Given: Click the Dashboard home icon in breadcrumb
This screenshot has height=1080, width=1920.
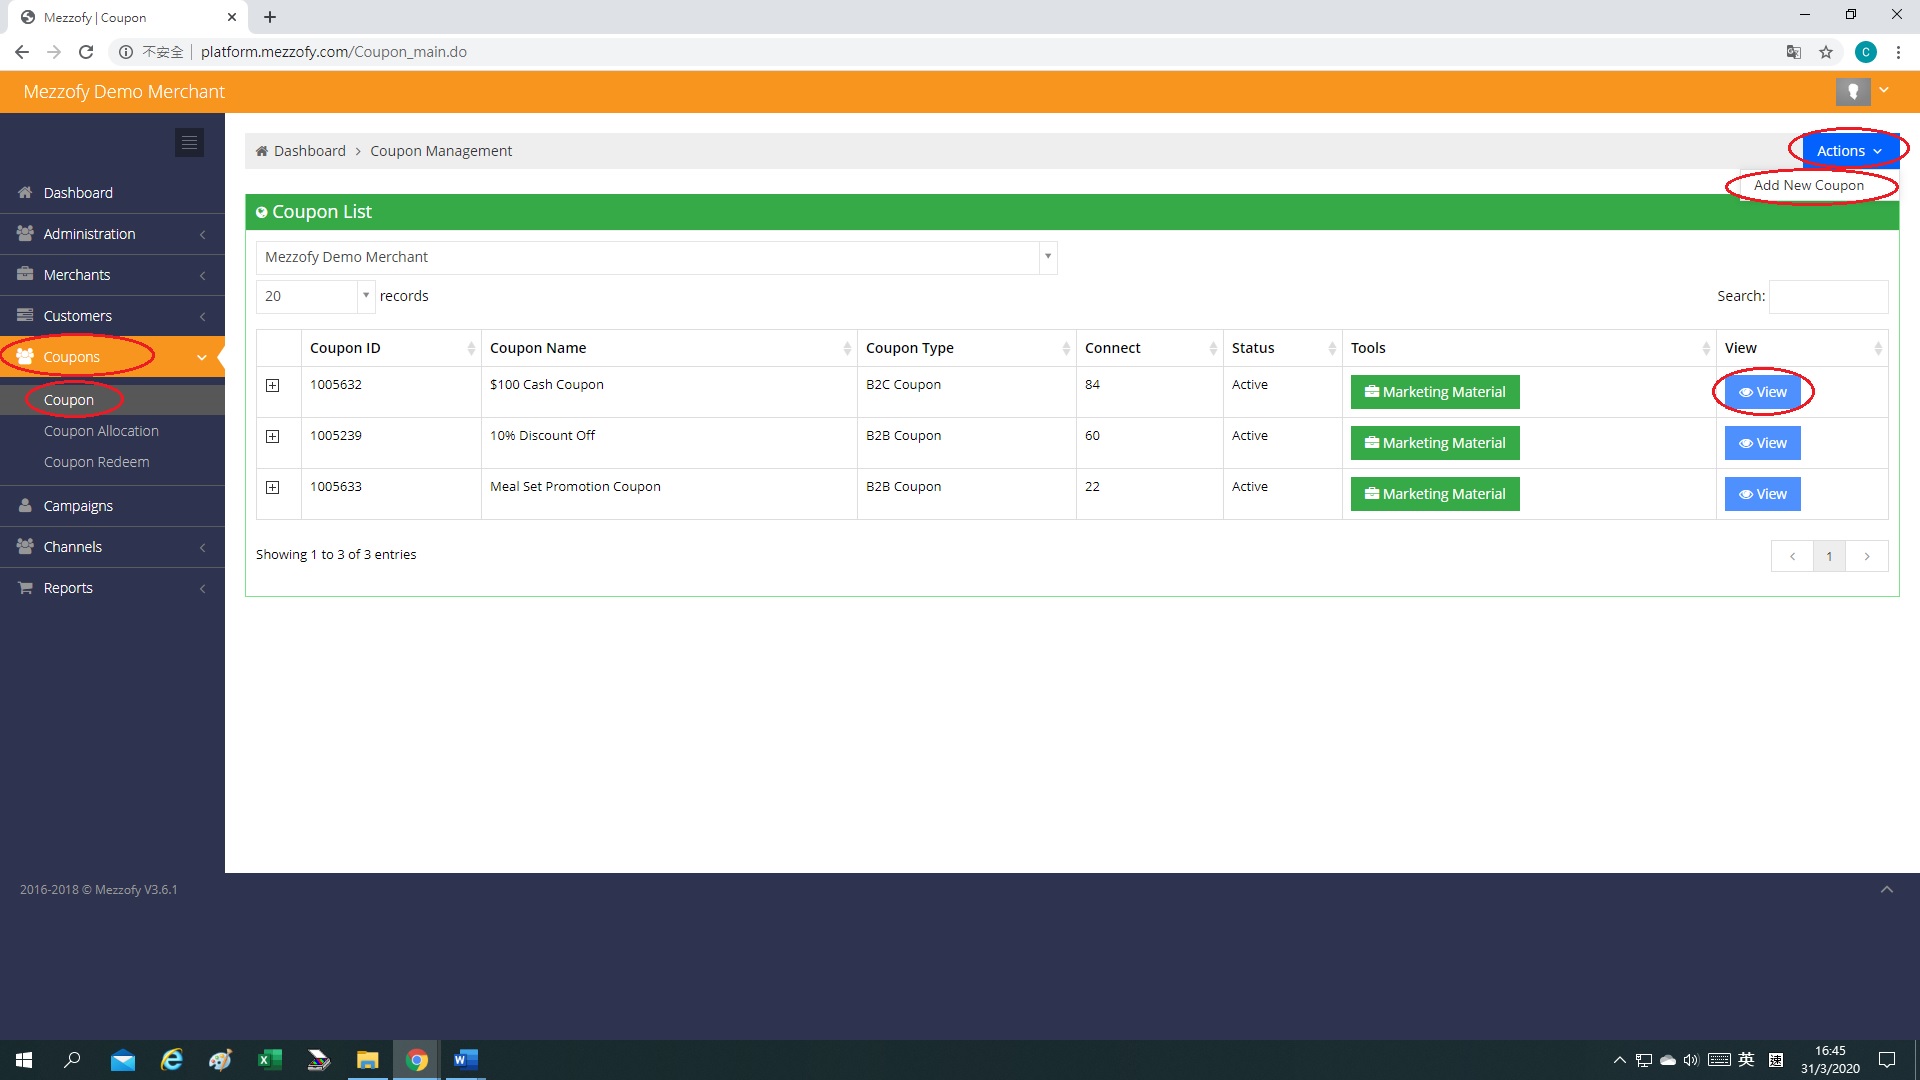Looking at the screenshot, I should point(262,151).
